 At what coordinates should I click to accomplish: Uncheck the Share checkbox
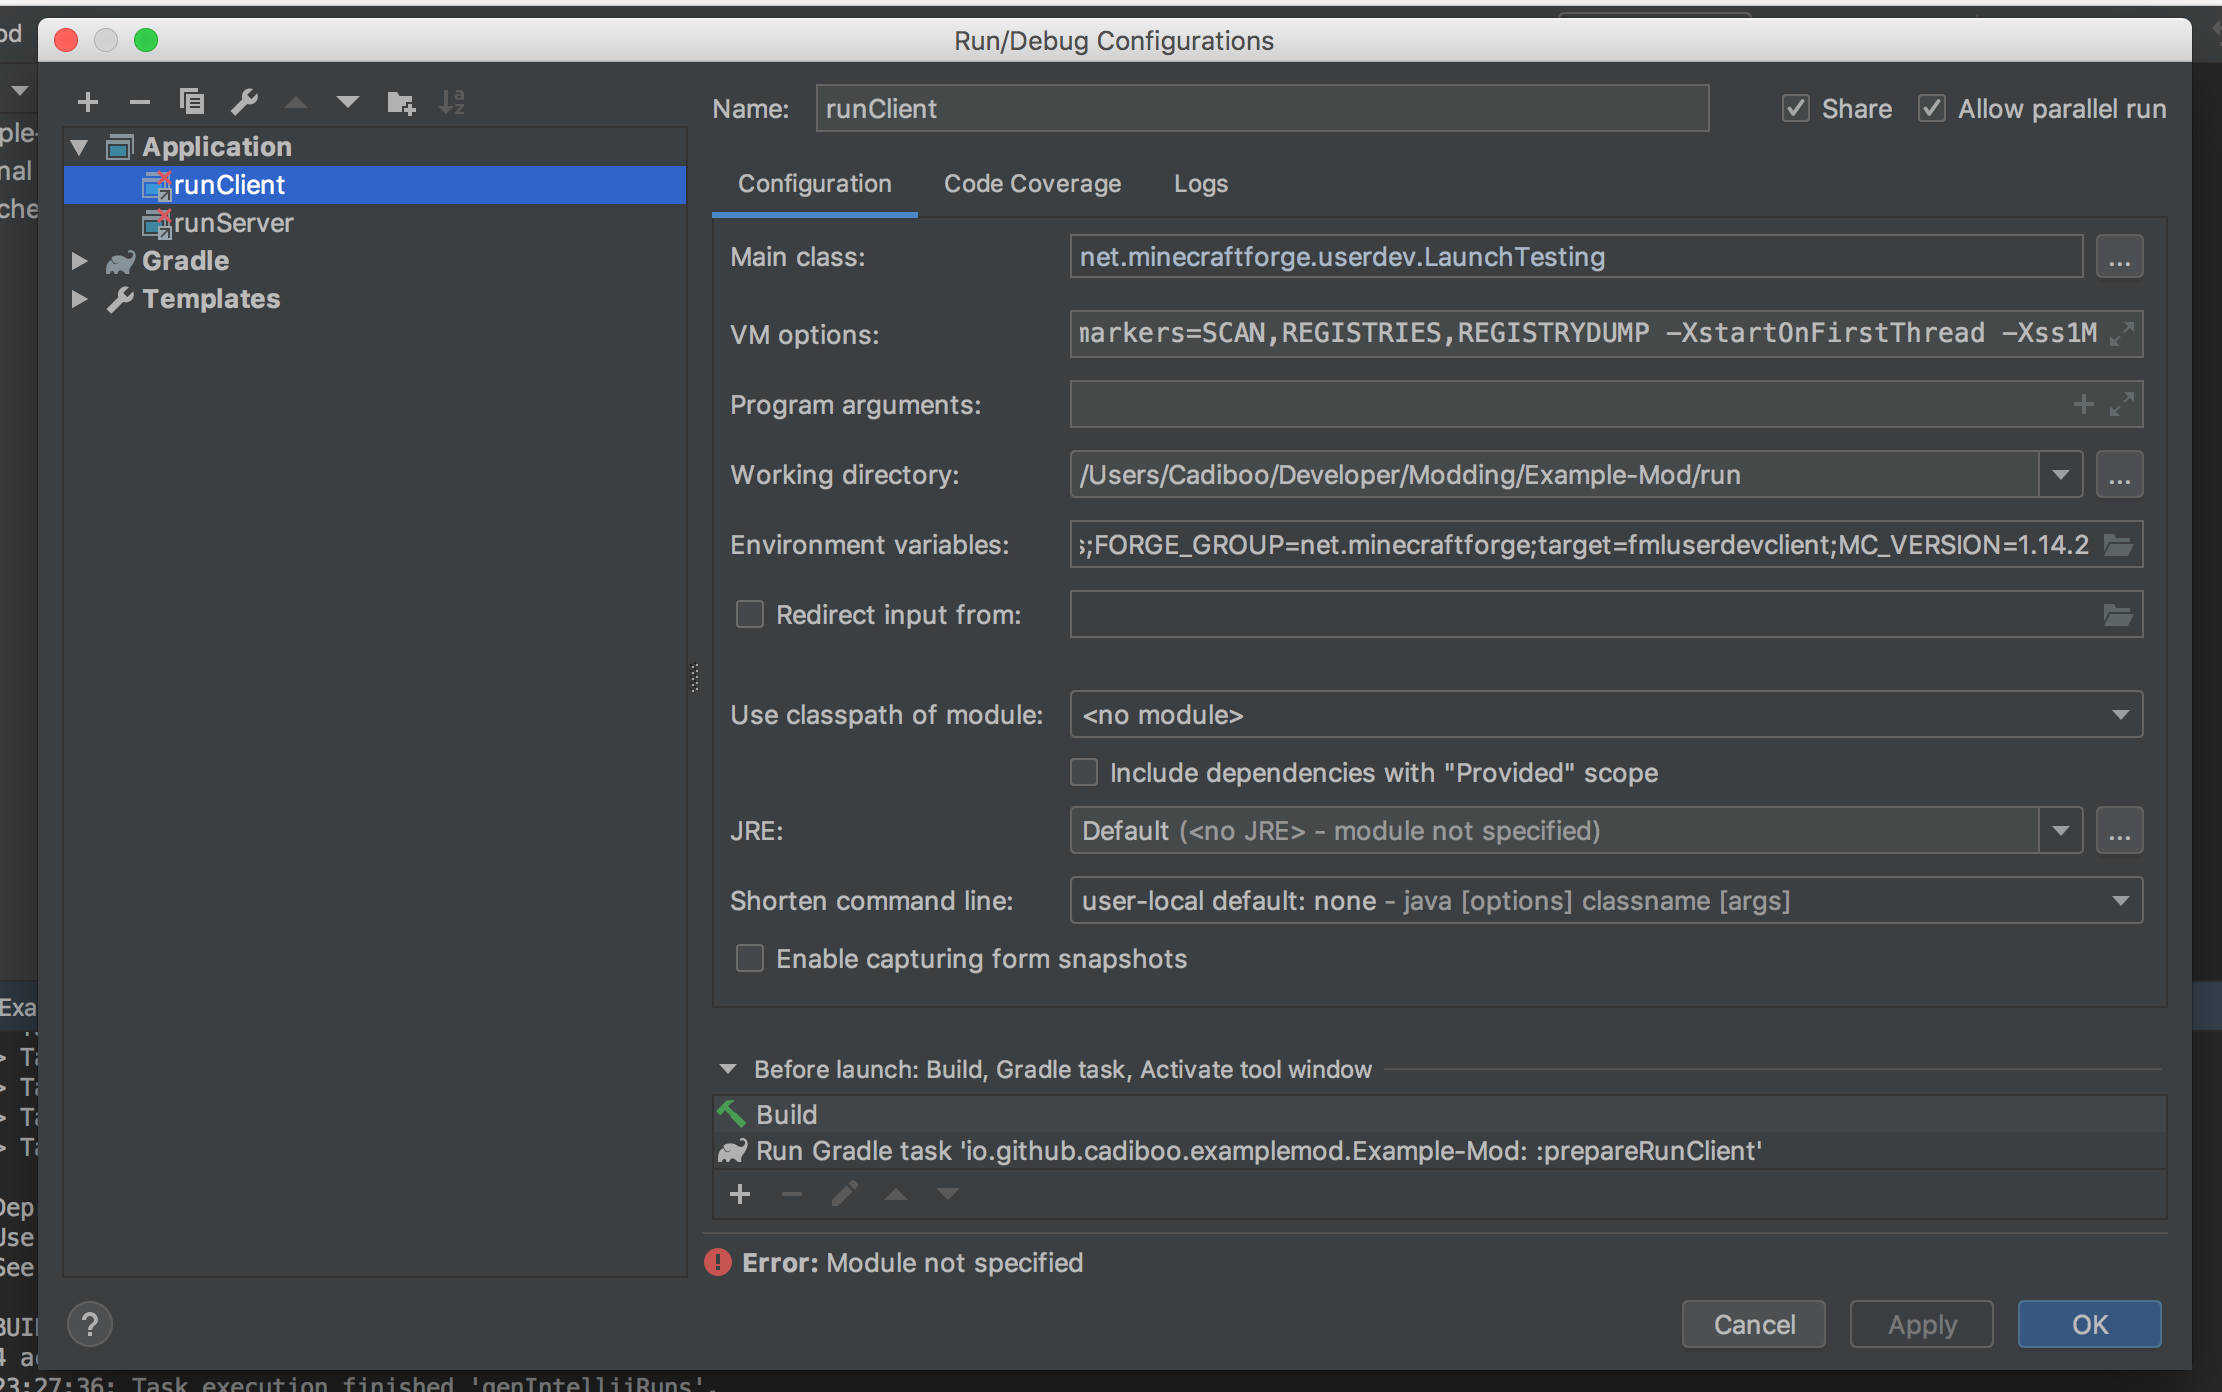tap(1795, 108)
